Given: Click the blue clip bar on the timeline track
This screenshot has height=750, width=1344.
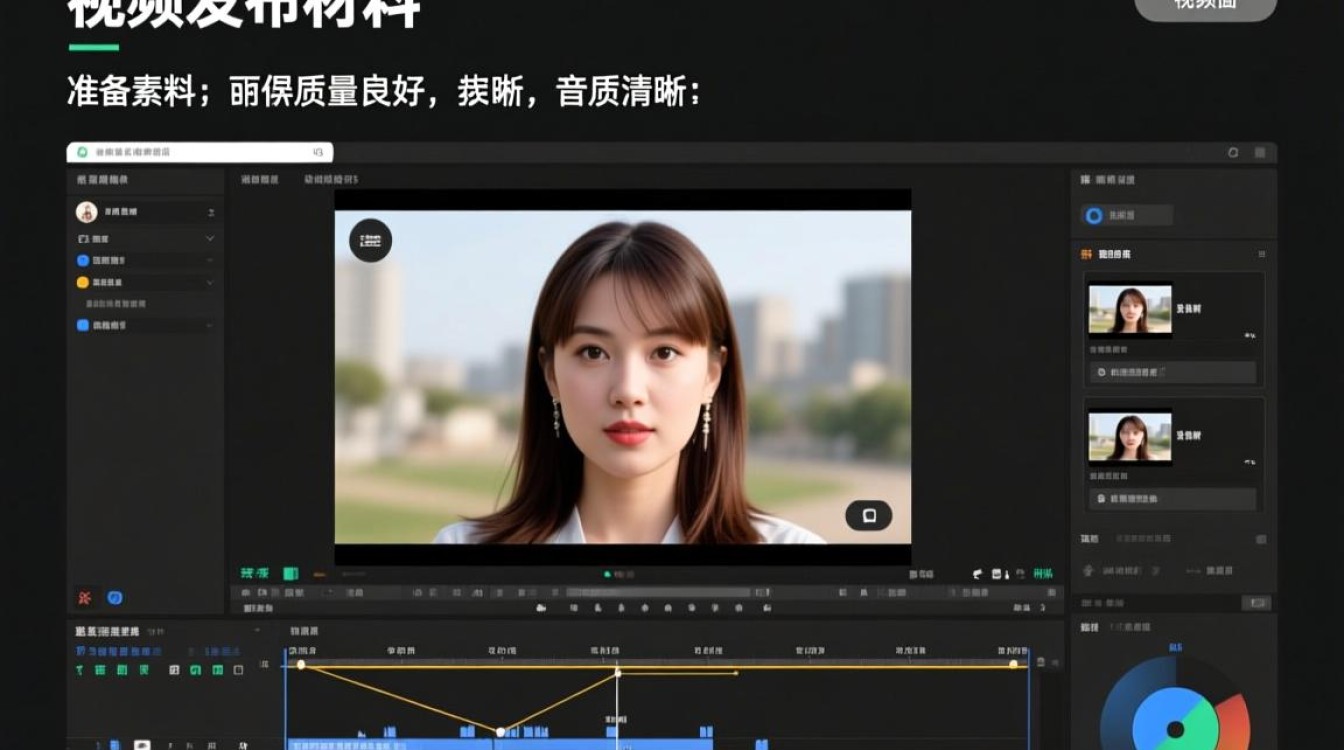Looking at the screenshot, I should pos(500,744).
